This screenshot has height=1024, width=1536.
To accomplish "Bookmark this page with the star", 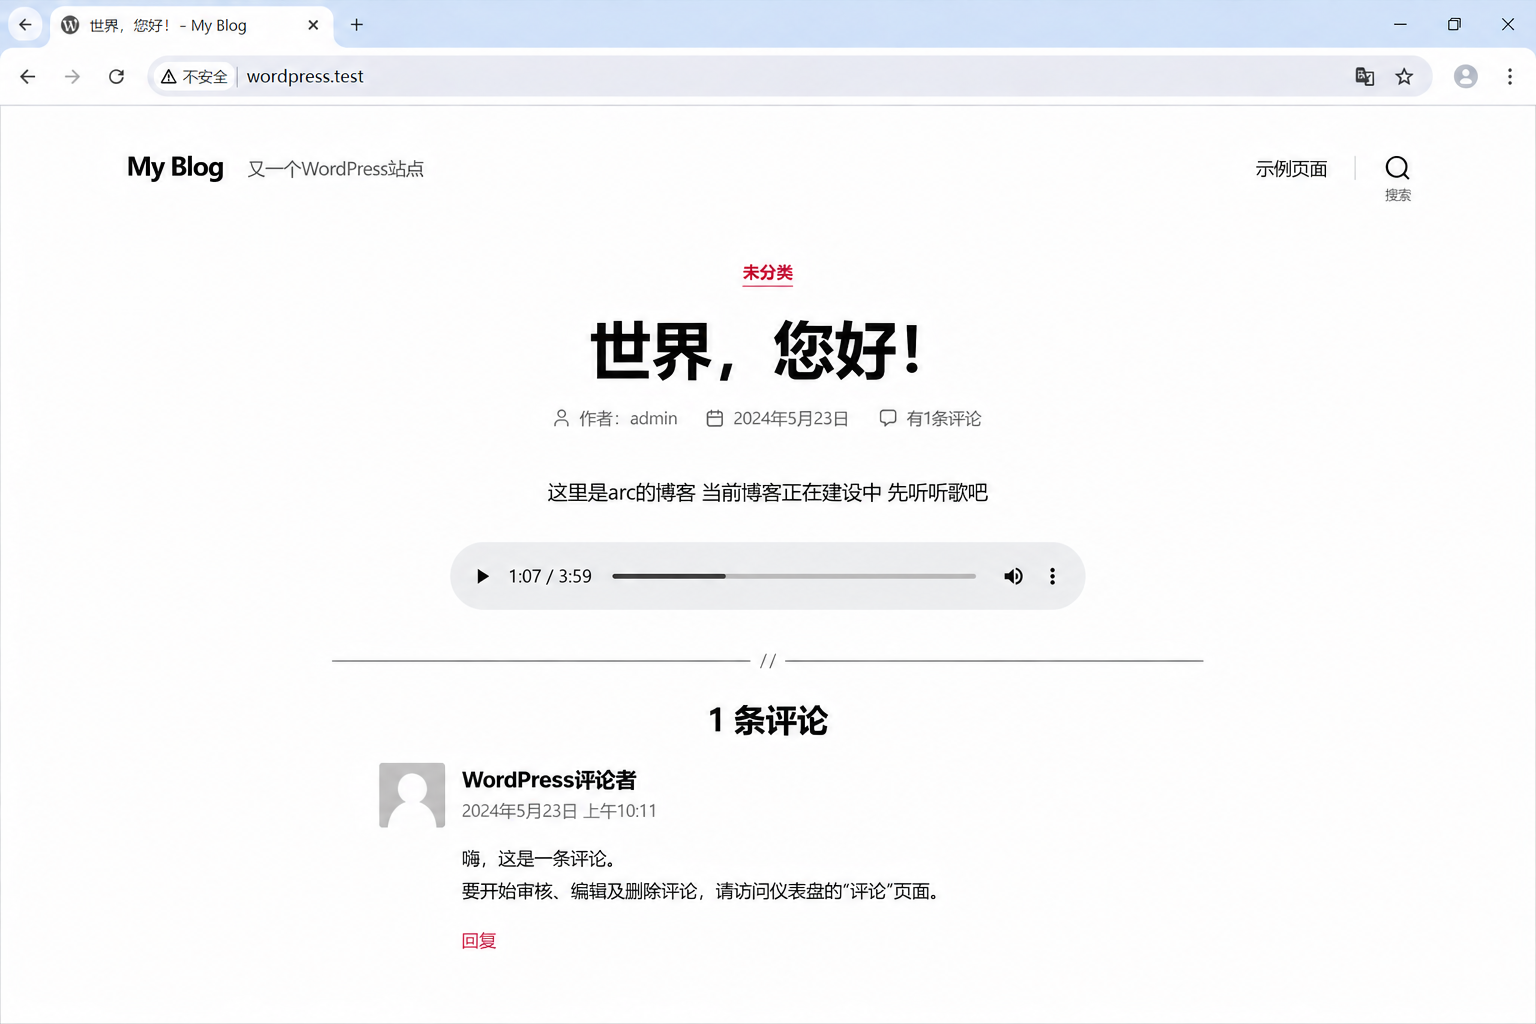I will click(1404, 76).
